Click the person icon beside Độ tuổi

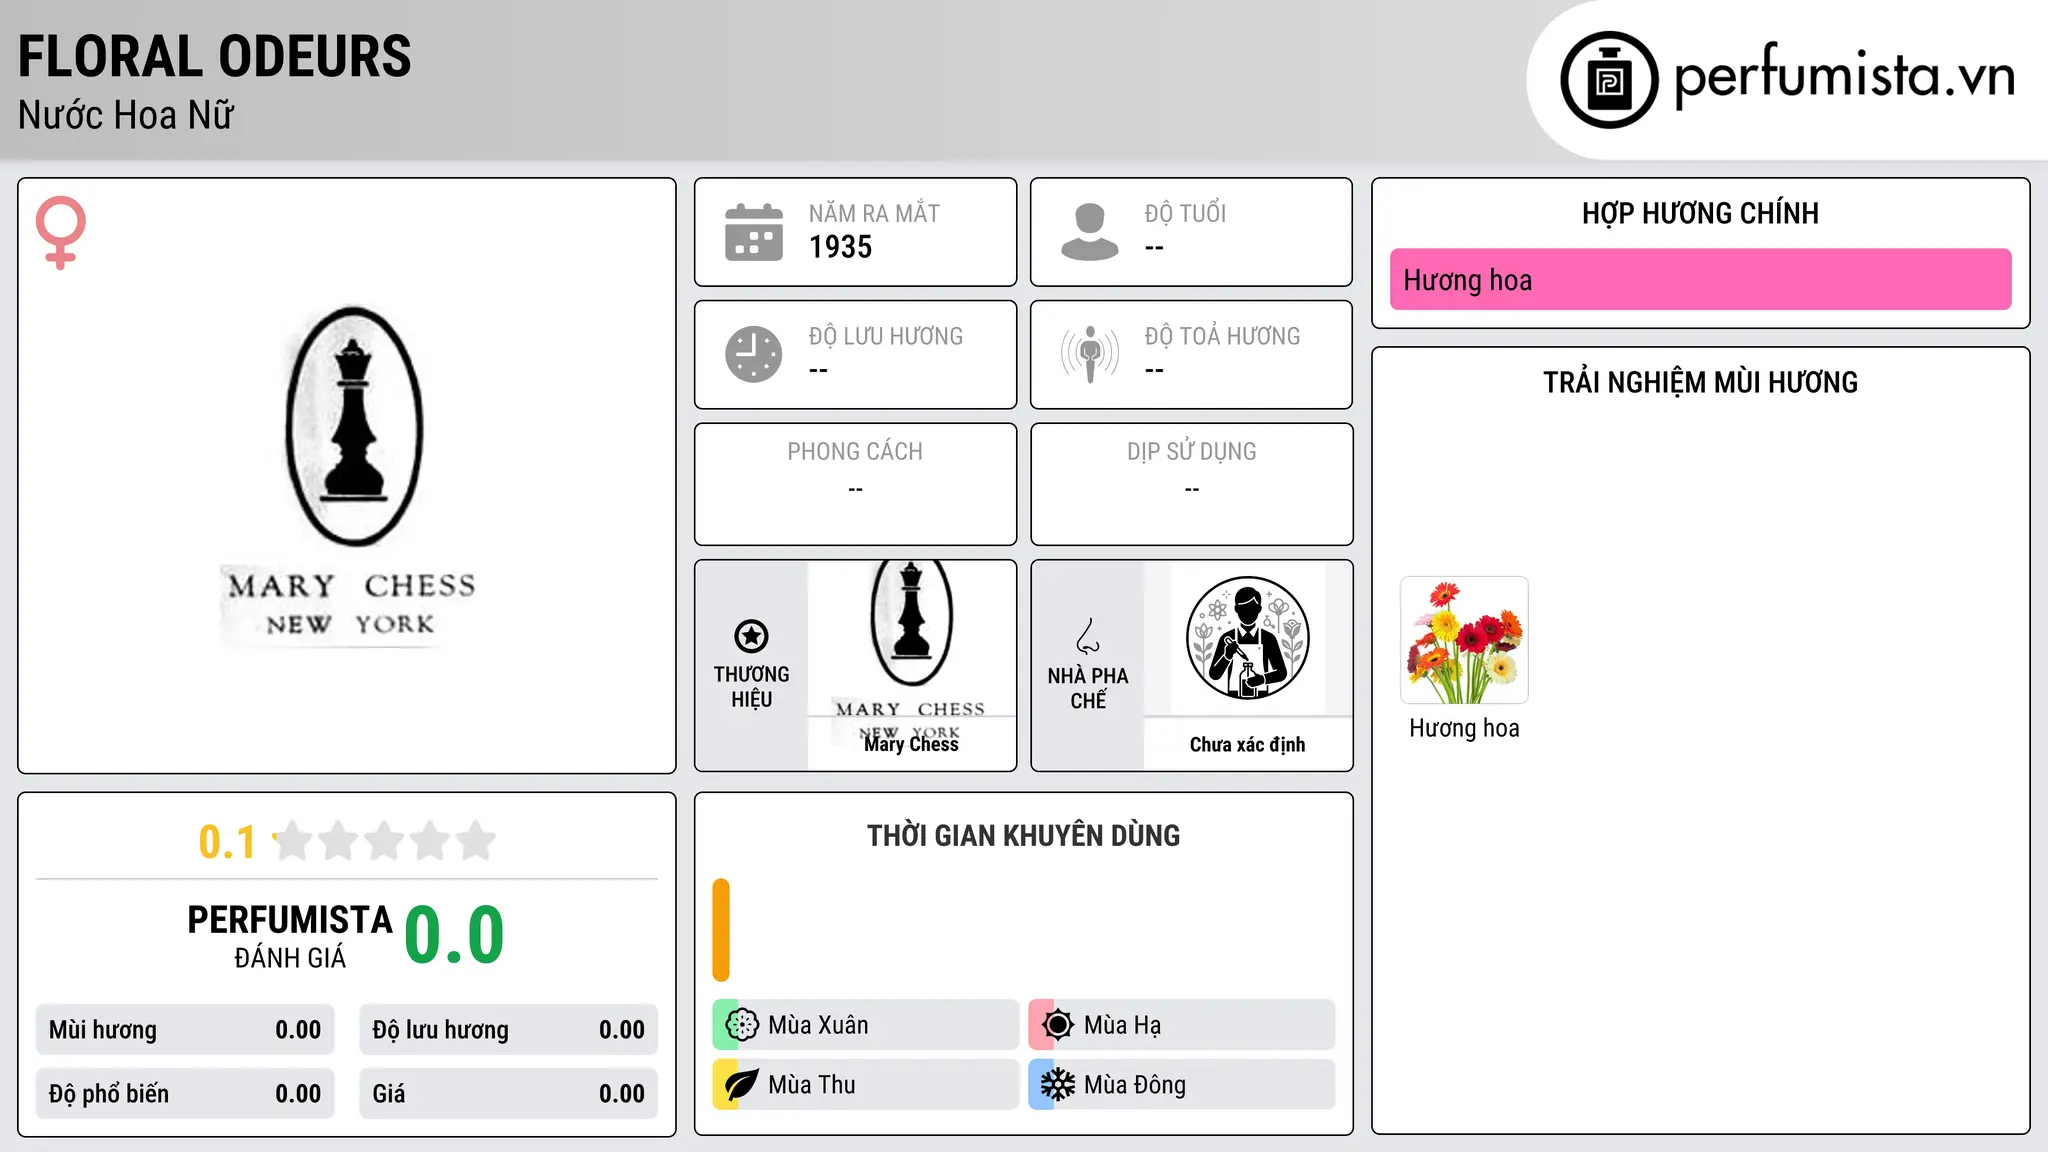(1089, 232)
